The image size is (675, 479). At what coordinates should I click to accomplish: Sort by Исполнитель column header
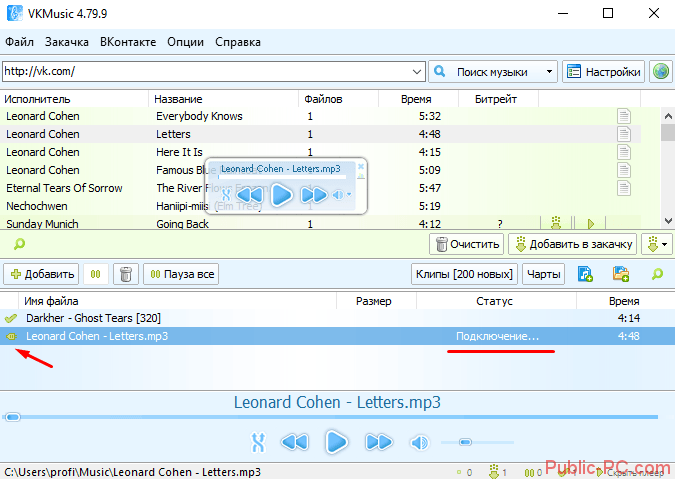point(74,99)
